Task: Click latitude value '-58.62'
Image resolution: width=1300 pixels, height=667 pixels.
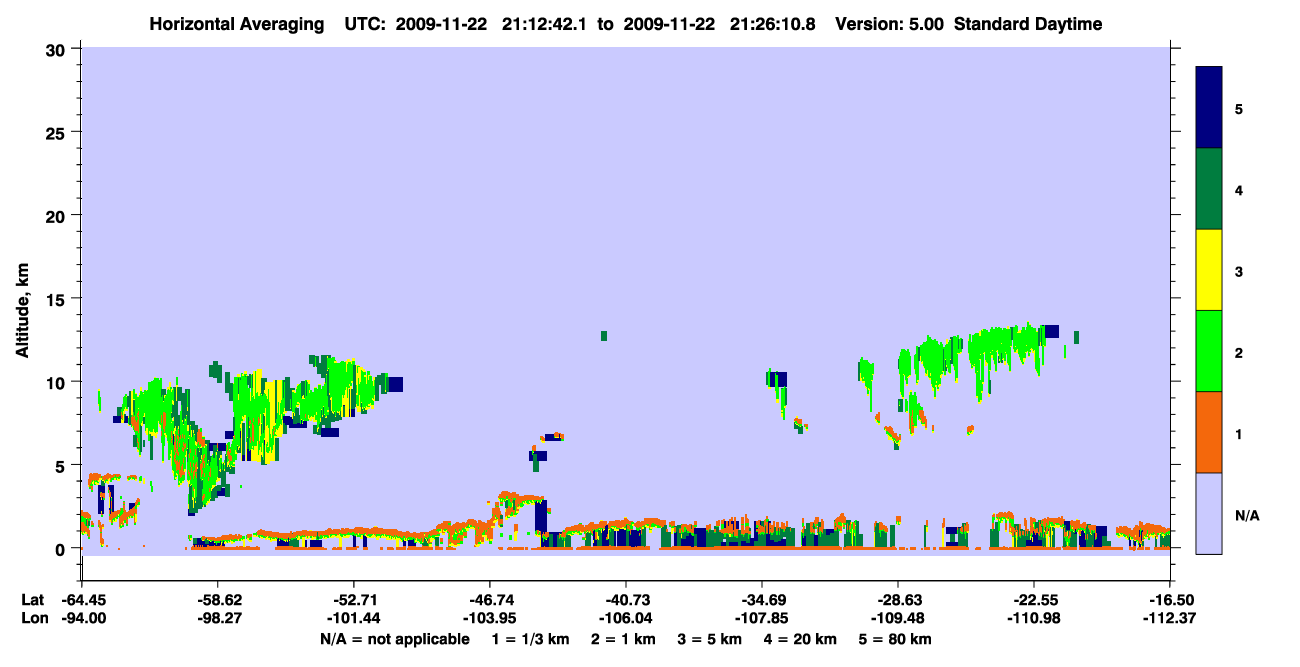Action: point(219,600)
